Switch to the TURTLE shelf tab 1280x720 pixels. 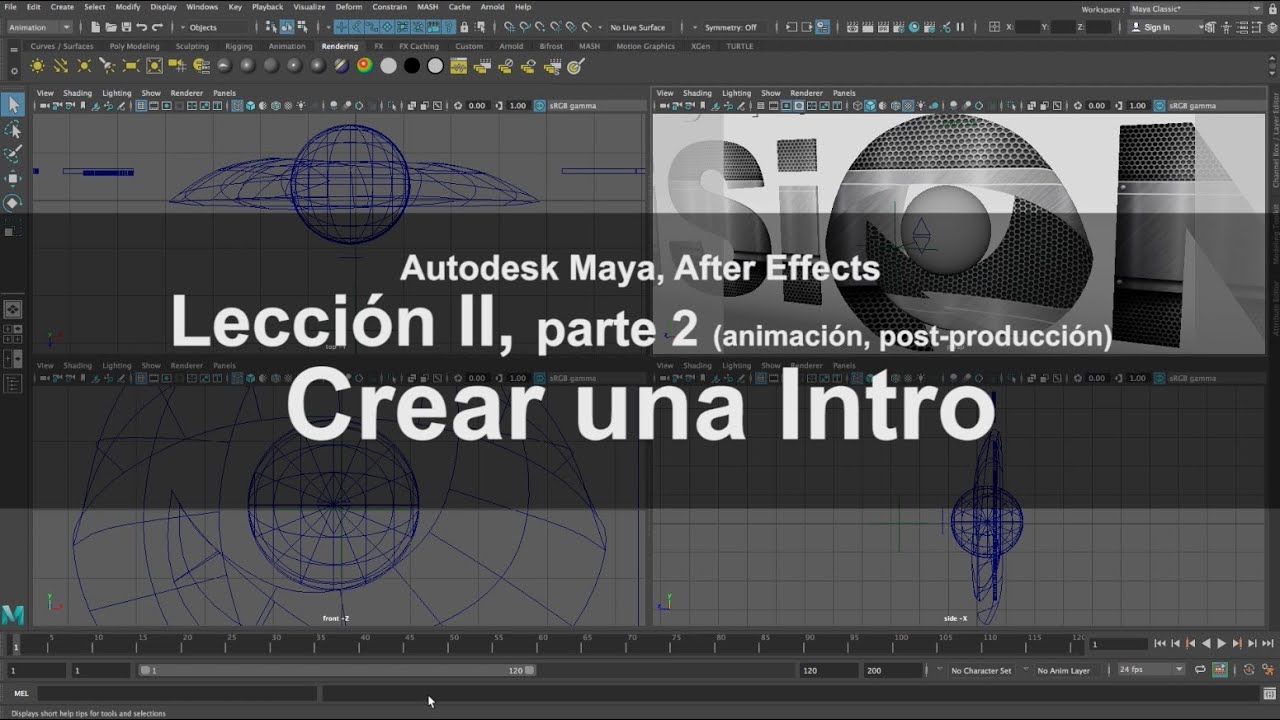coord(740,46)
